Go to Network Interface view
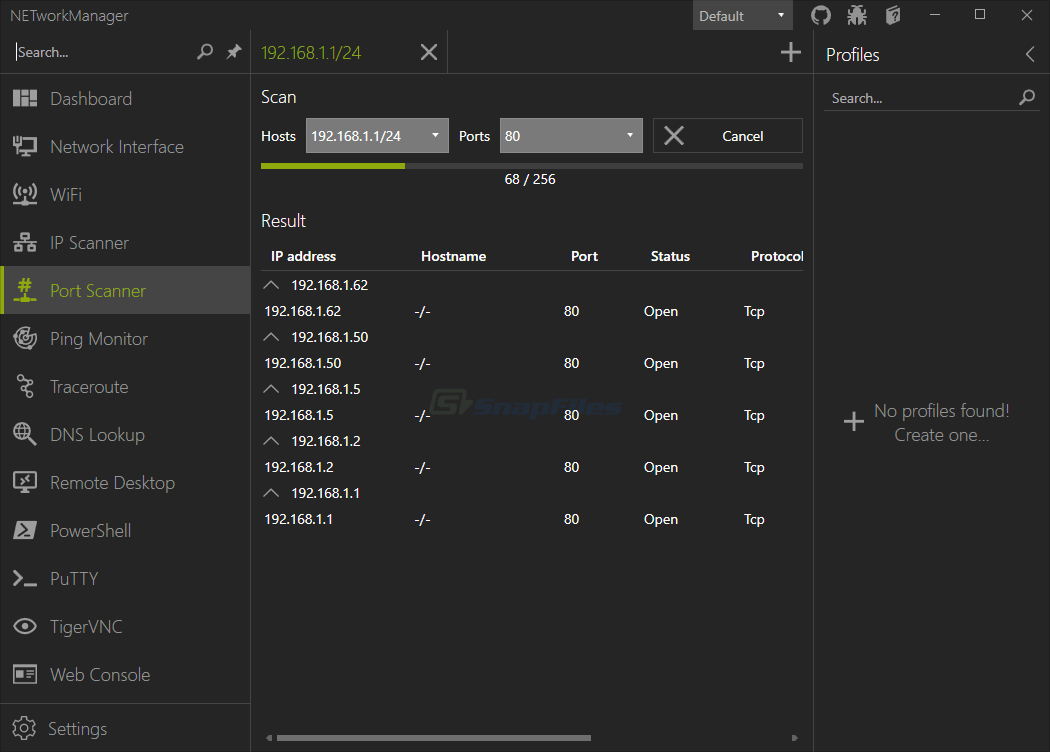This screenshot has width=1050, height=752. tap(126, 147)
